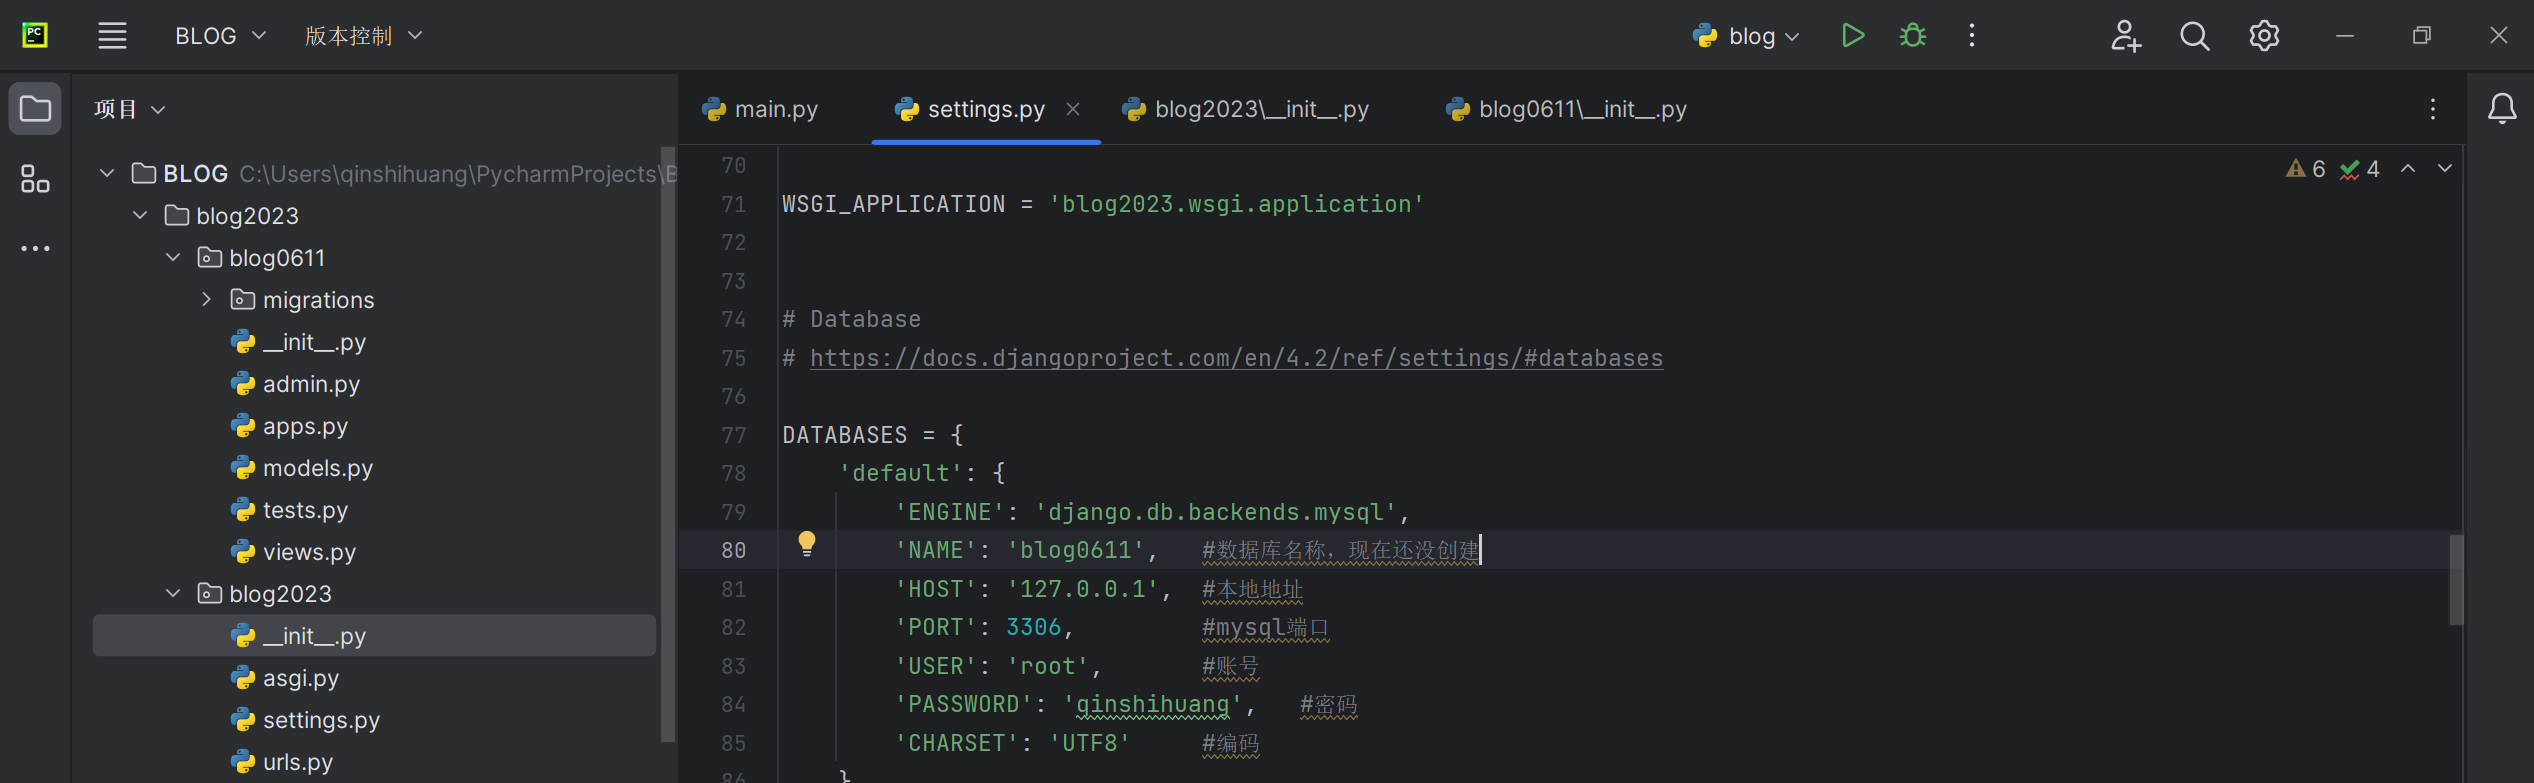Open the blog run configuration dropdown
Screen dimensions: 2534x783
pos(1746,36)
